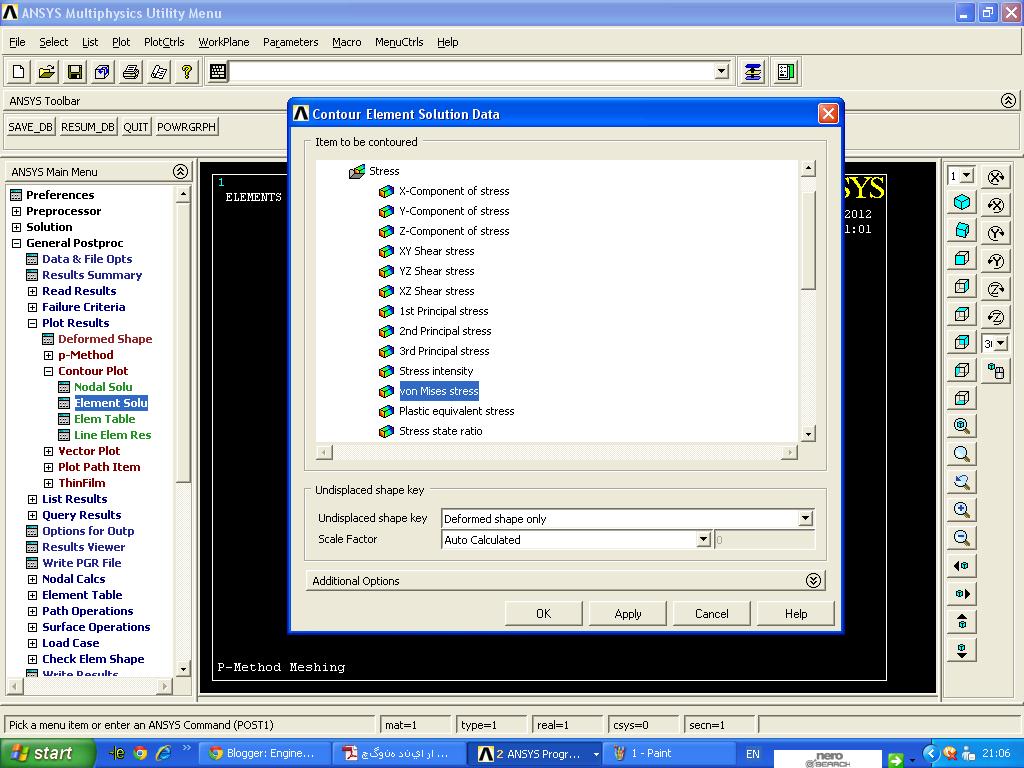Click the SAVE_DB toolbar button
1024x768 pixels.
click(x=31, y=127)
